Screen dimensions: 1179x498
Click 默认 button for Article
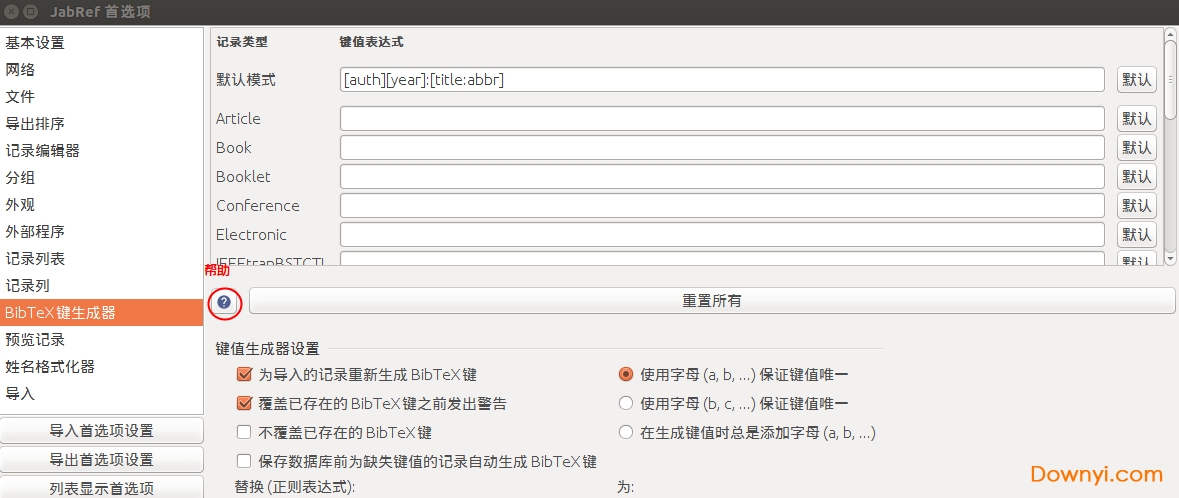pyautogui.click(x=1136, y=119)
